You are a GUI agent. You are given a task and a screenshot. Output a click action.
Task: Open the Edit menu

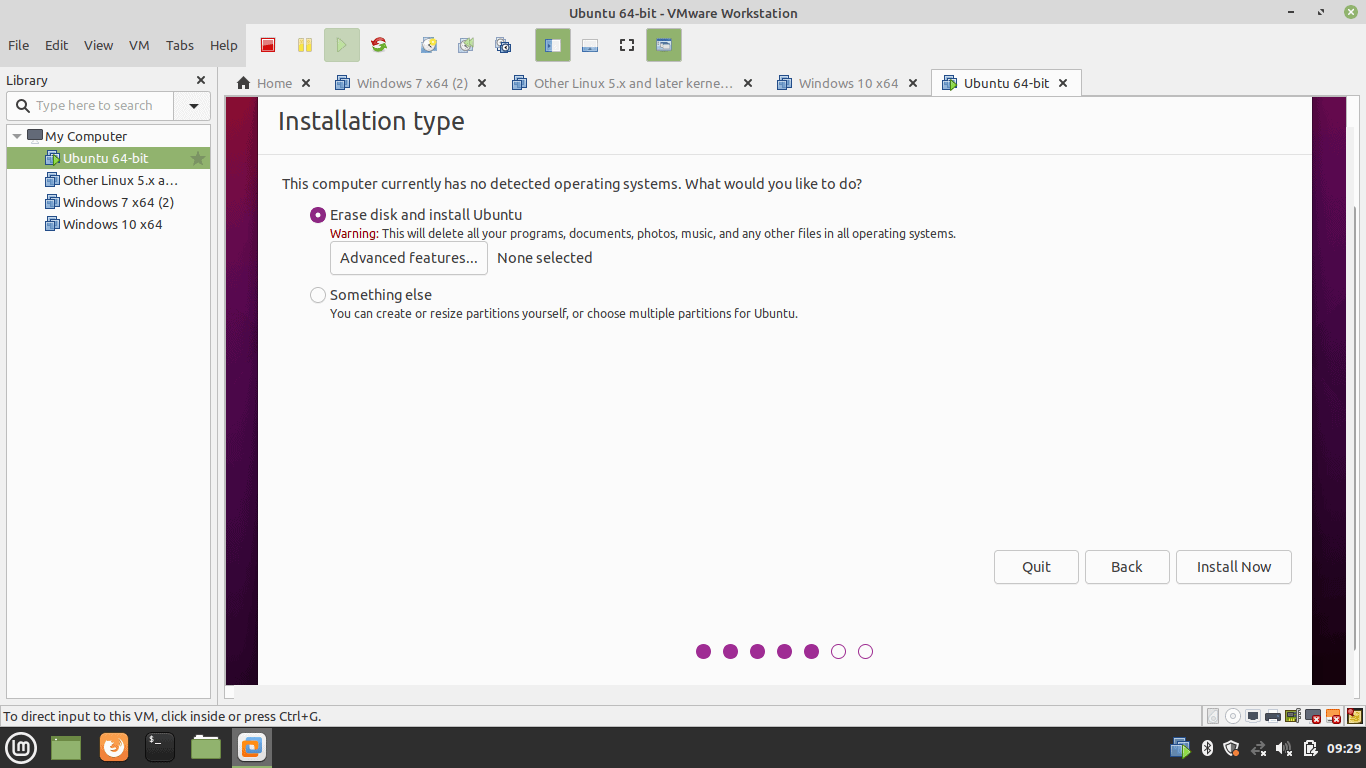click(x=57, y=45)
